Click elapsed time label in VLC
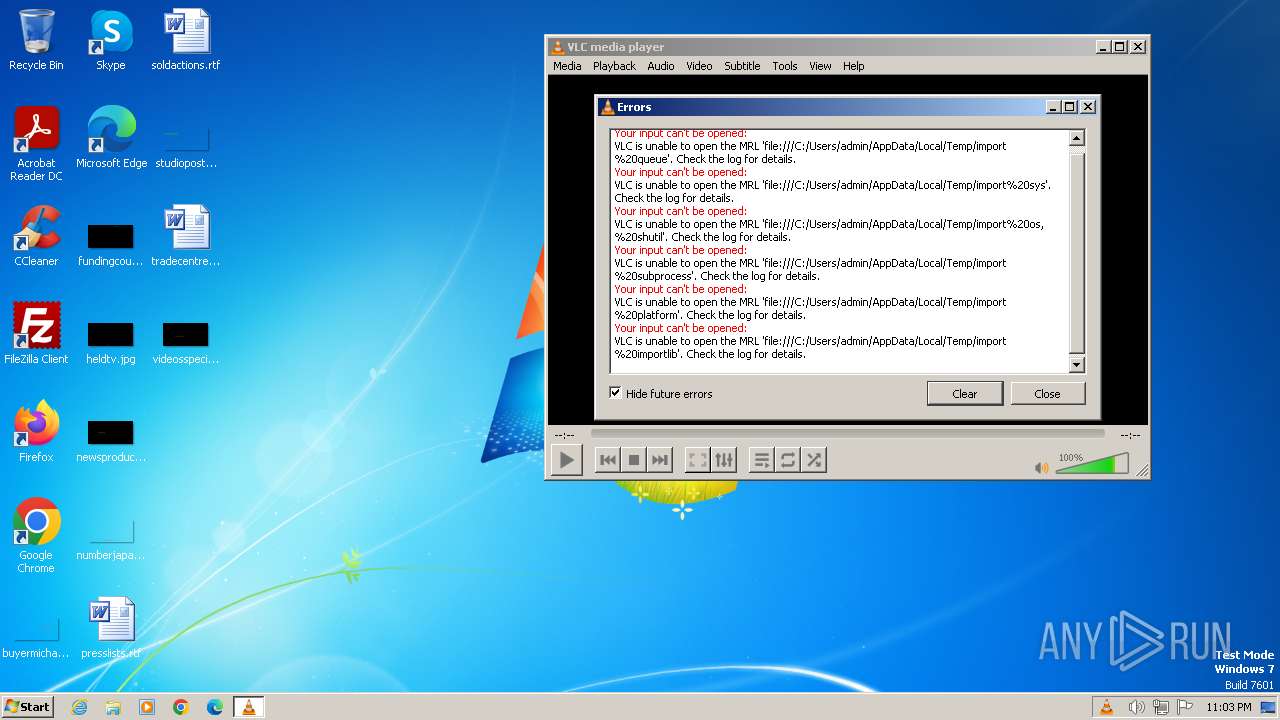 click(564, 435)
